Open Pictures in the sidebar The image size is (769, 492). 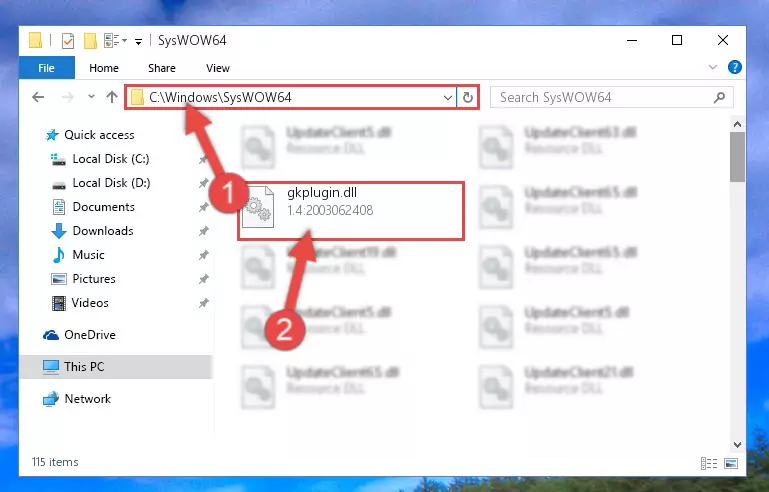click(x=94, y=279)
